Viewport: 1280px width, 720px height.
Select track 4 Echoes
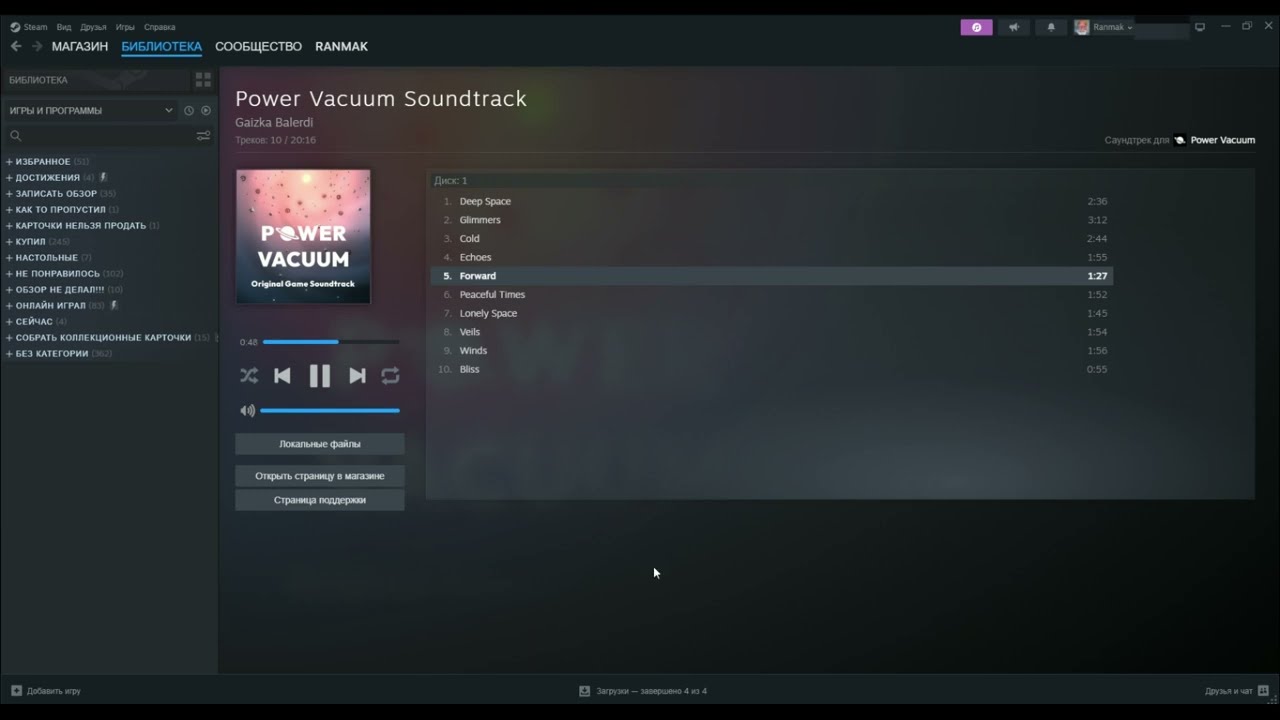(x=772, y=257)
